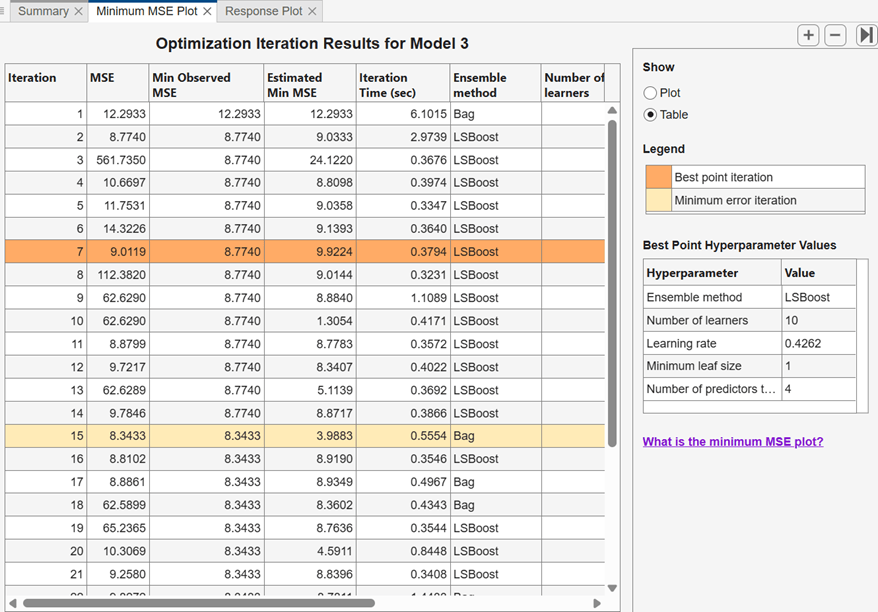Switch to the Summary tab

point(43,11)
